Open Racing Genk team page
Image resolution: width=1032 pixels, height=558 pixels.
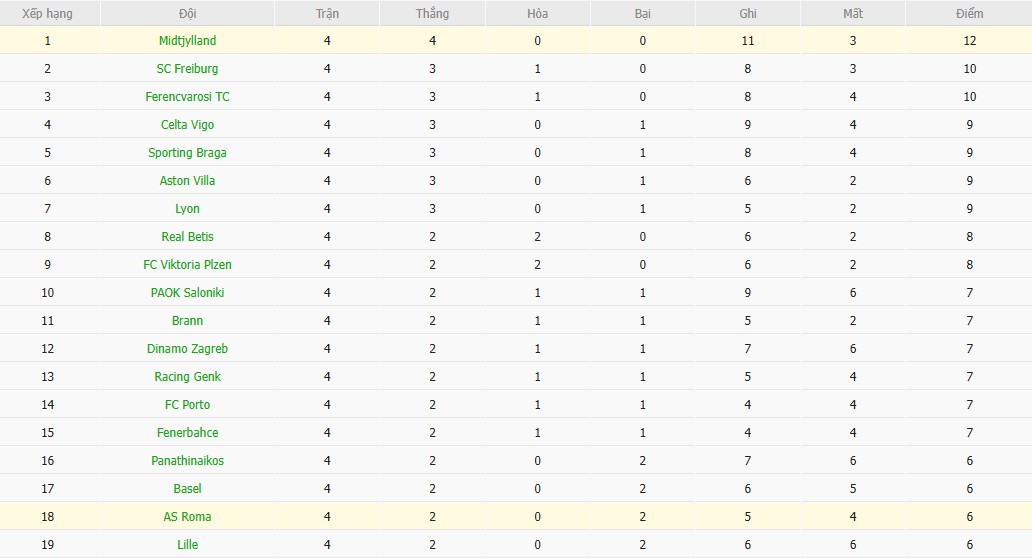click(x=187, y=377)
